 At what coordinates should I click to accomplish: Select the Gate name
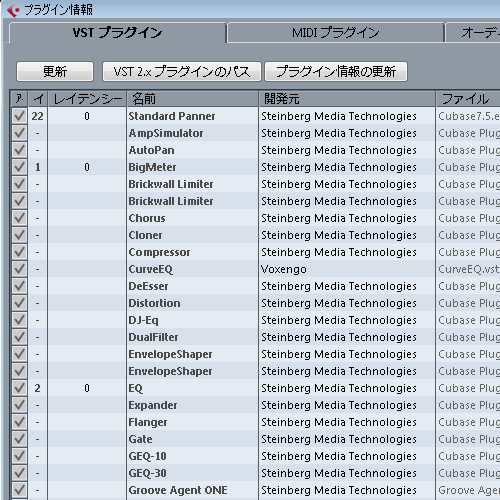pyautogui.click(x=140, y=439)
